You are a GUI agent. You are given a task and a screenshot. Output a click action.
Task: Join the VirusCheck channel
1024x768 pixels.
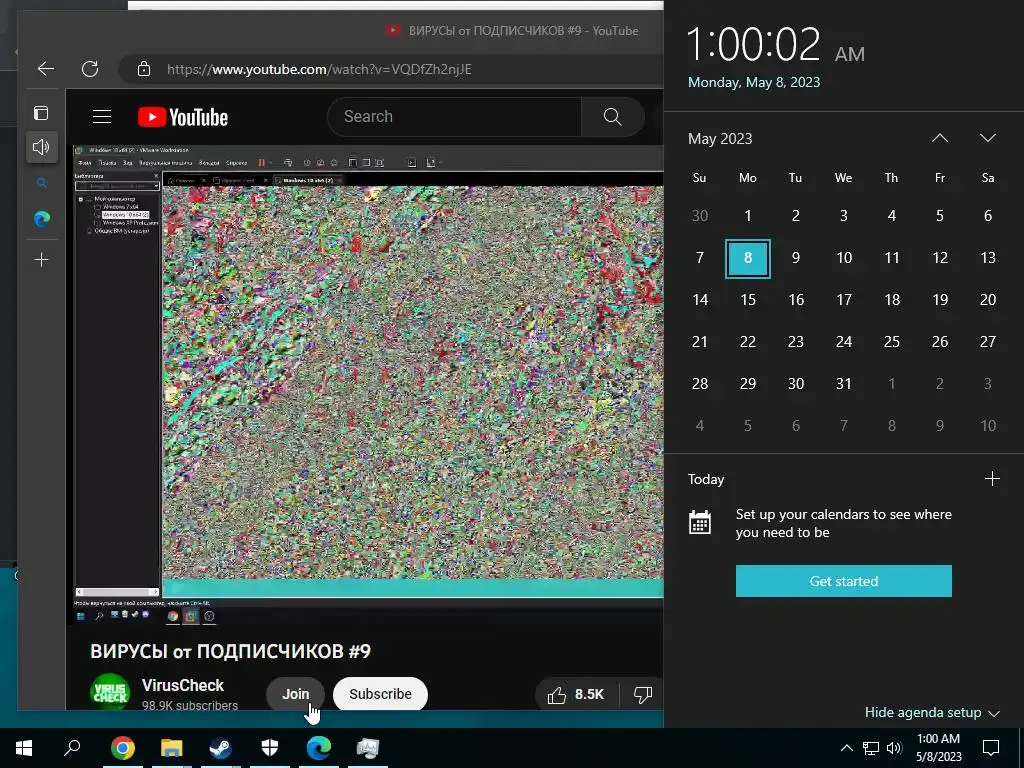point(295,694)
